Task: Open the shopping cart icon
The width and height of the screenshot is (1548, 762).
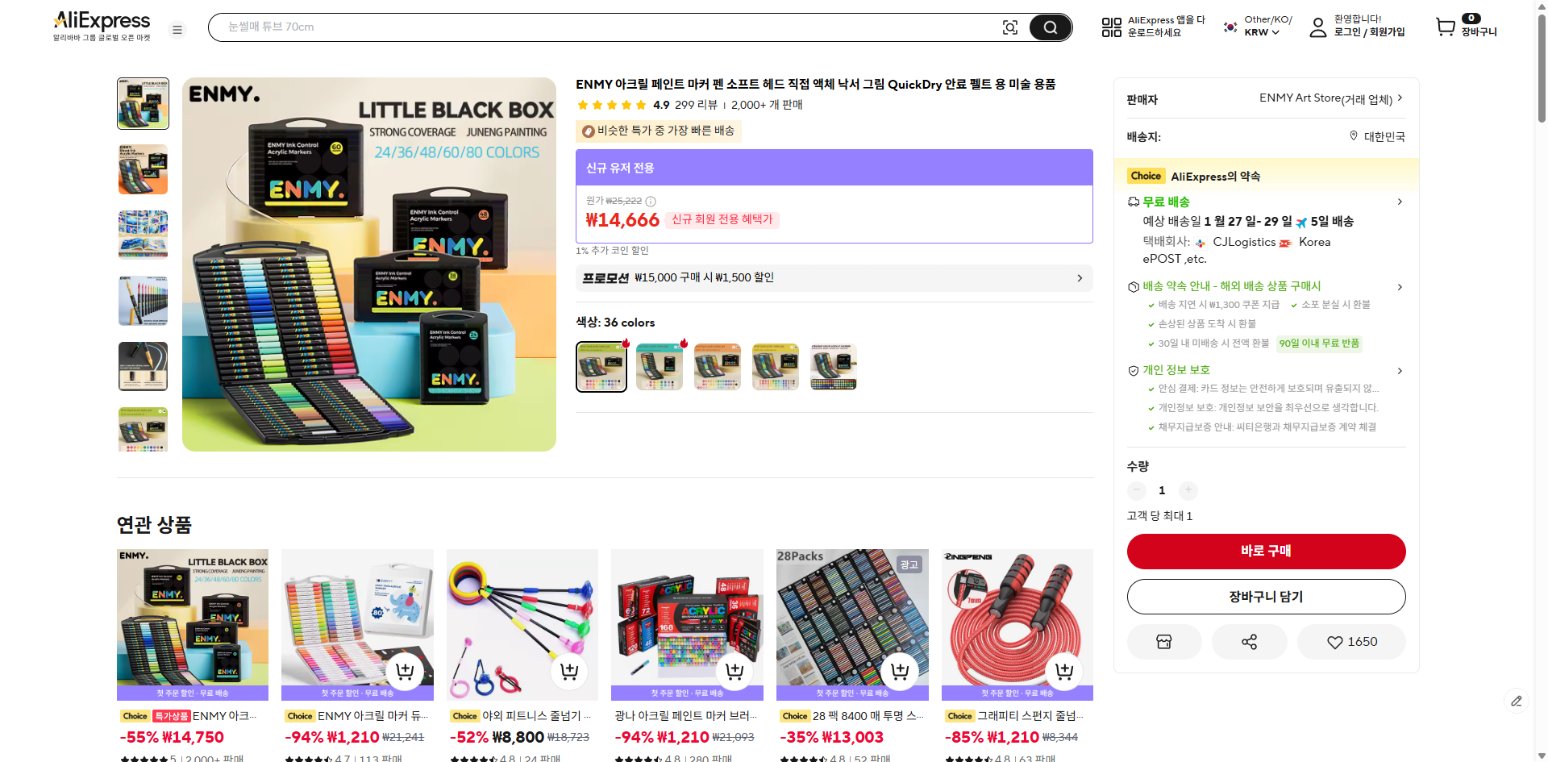Action: [1445, 27]
